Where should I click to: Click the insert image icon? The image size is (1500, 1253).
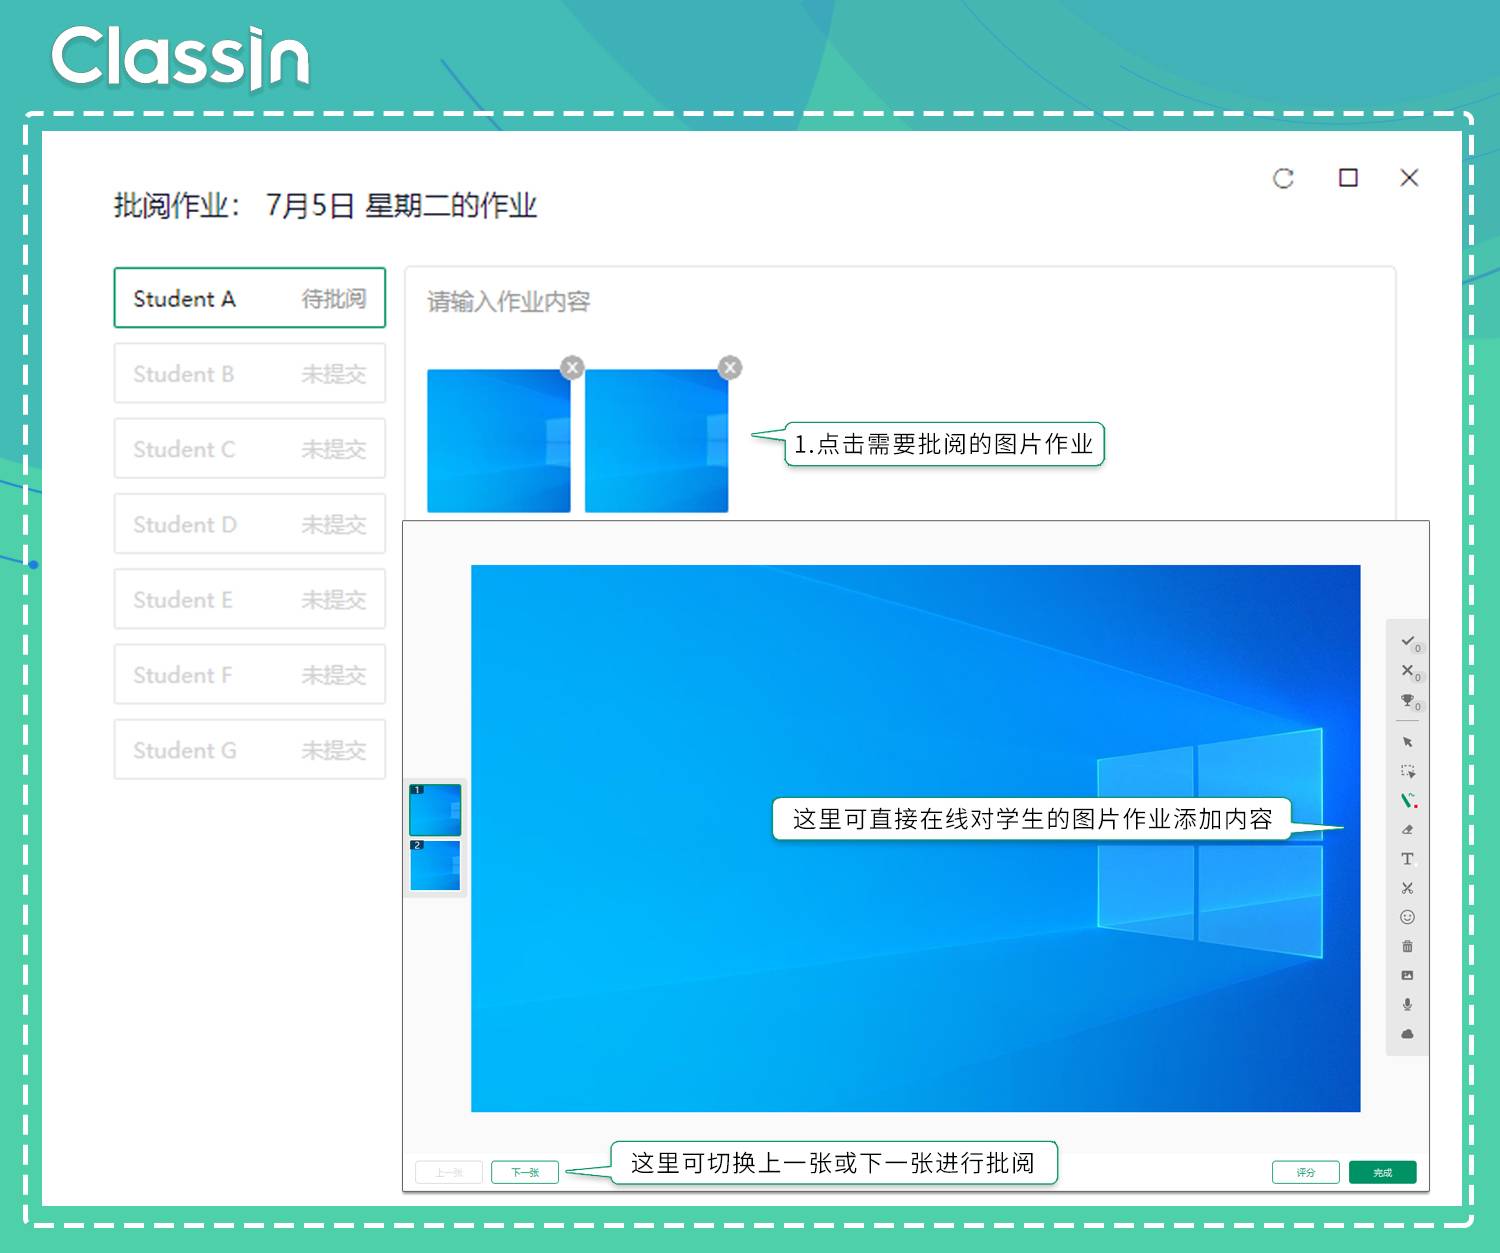pos(1407,975)
